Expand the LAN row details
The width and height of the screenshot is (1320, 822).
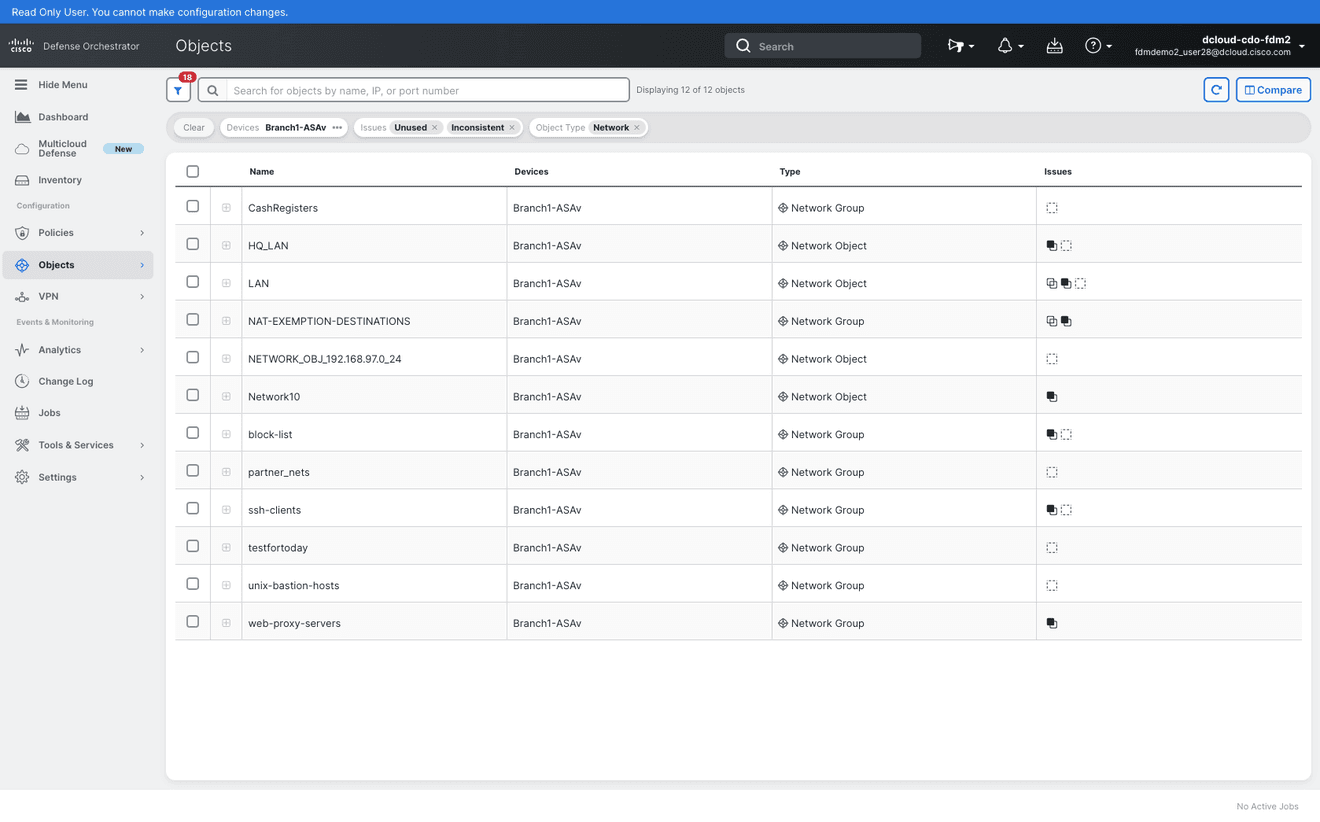tap(226, 283)
